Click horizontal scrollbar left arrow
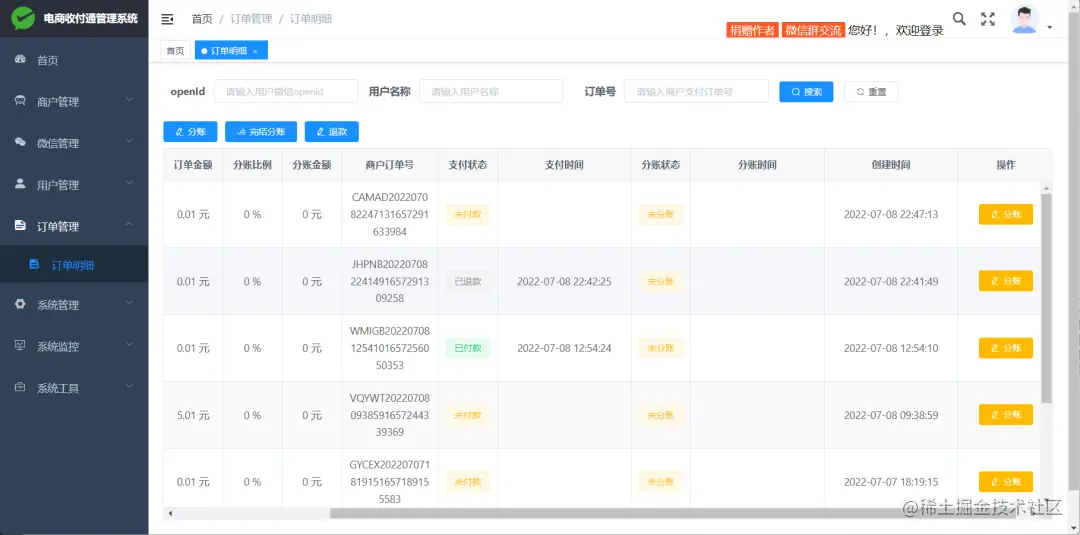1080x535 pixels. [169, 513]
